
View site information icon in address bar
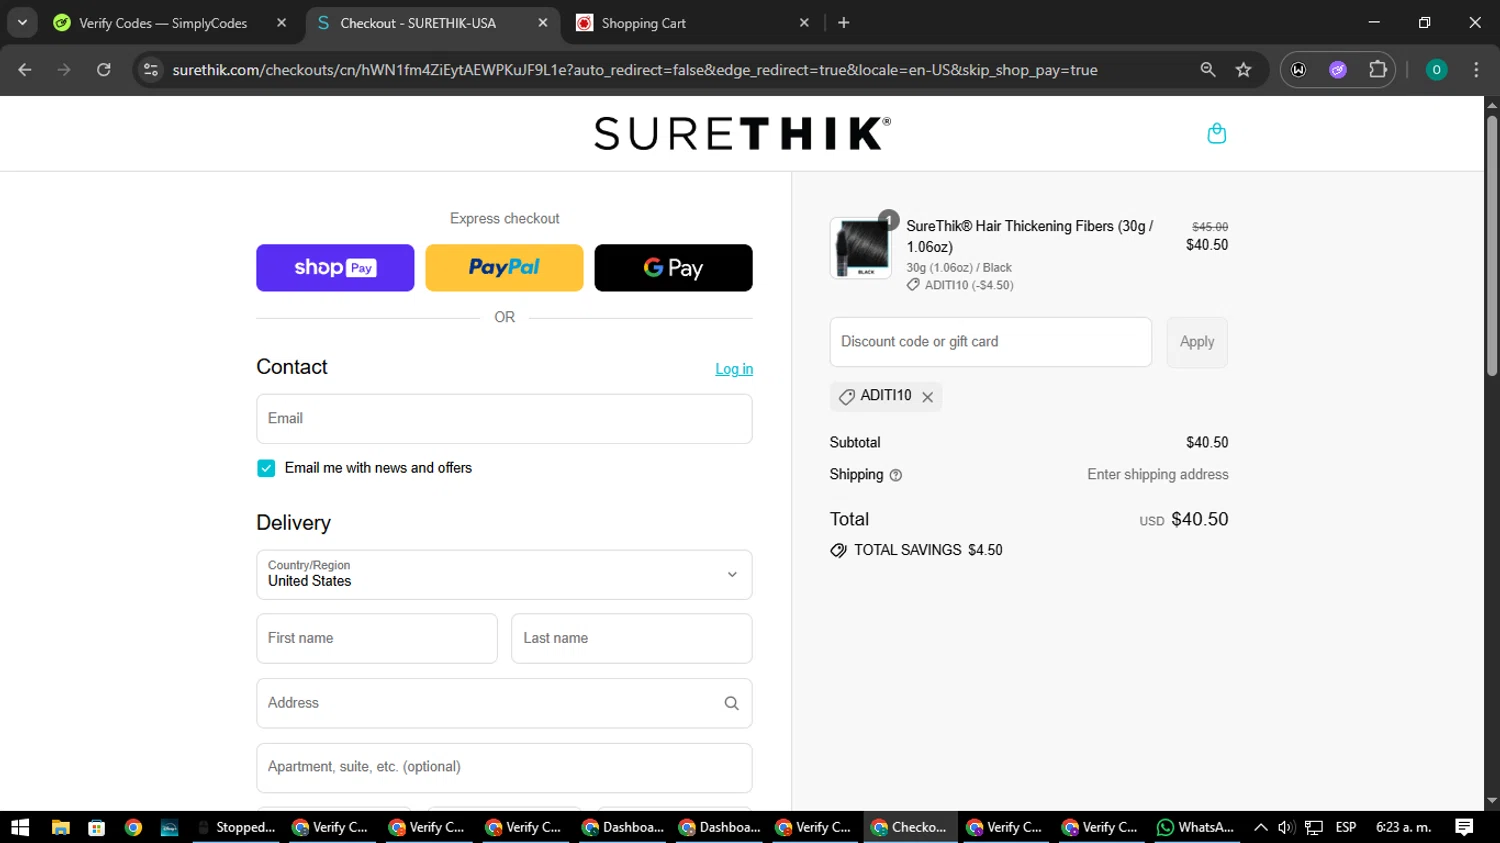151,70
